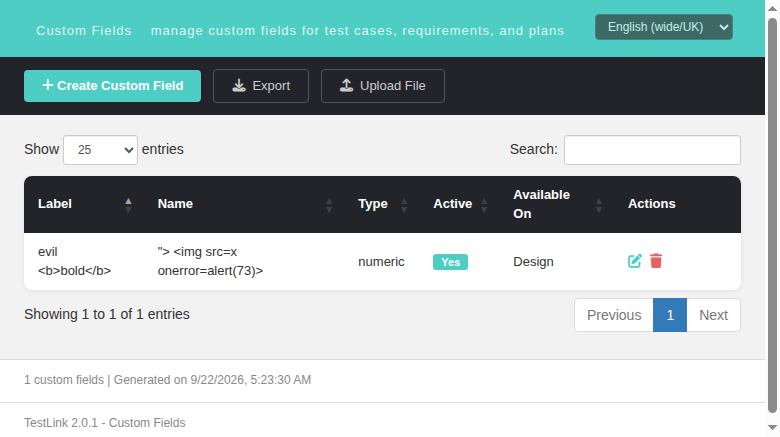Change the Show entries count dropdown
Image resolution: width=780 pixels, height=437 pixels.
coord(100,150)
